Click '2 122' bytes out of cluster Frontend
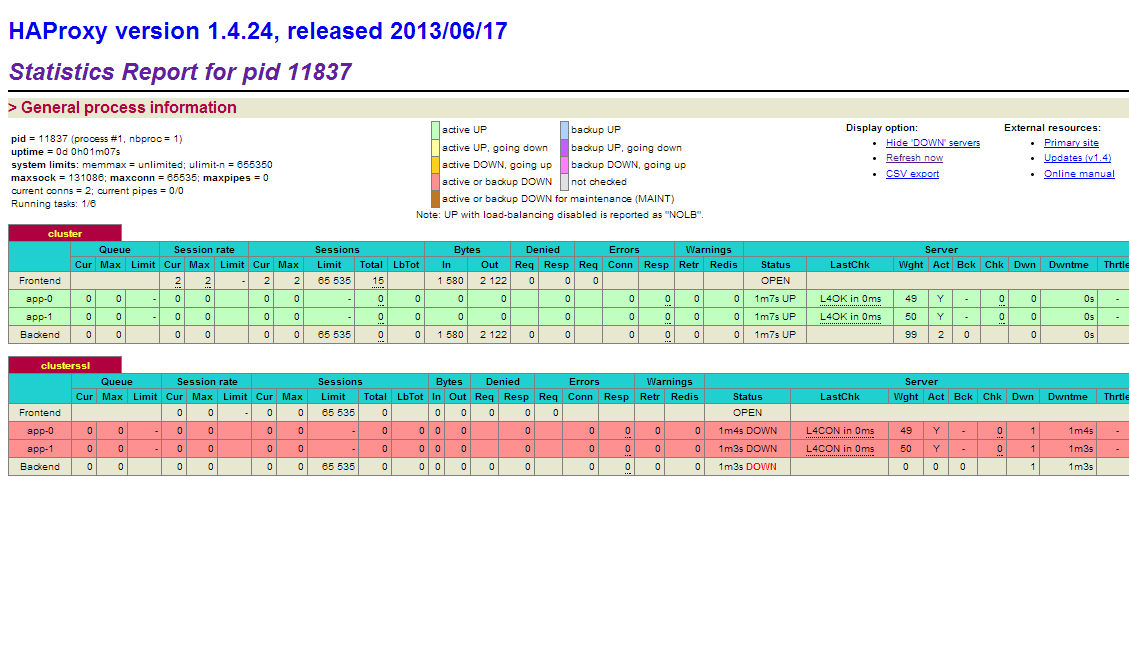The image size is (1129, 664). (x=493, y=281)
